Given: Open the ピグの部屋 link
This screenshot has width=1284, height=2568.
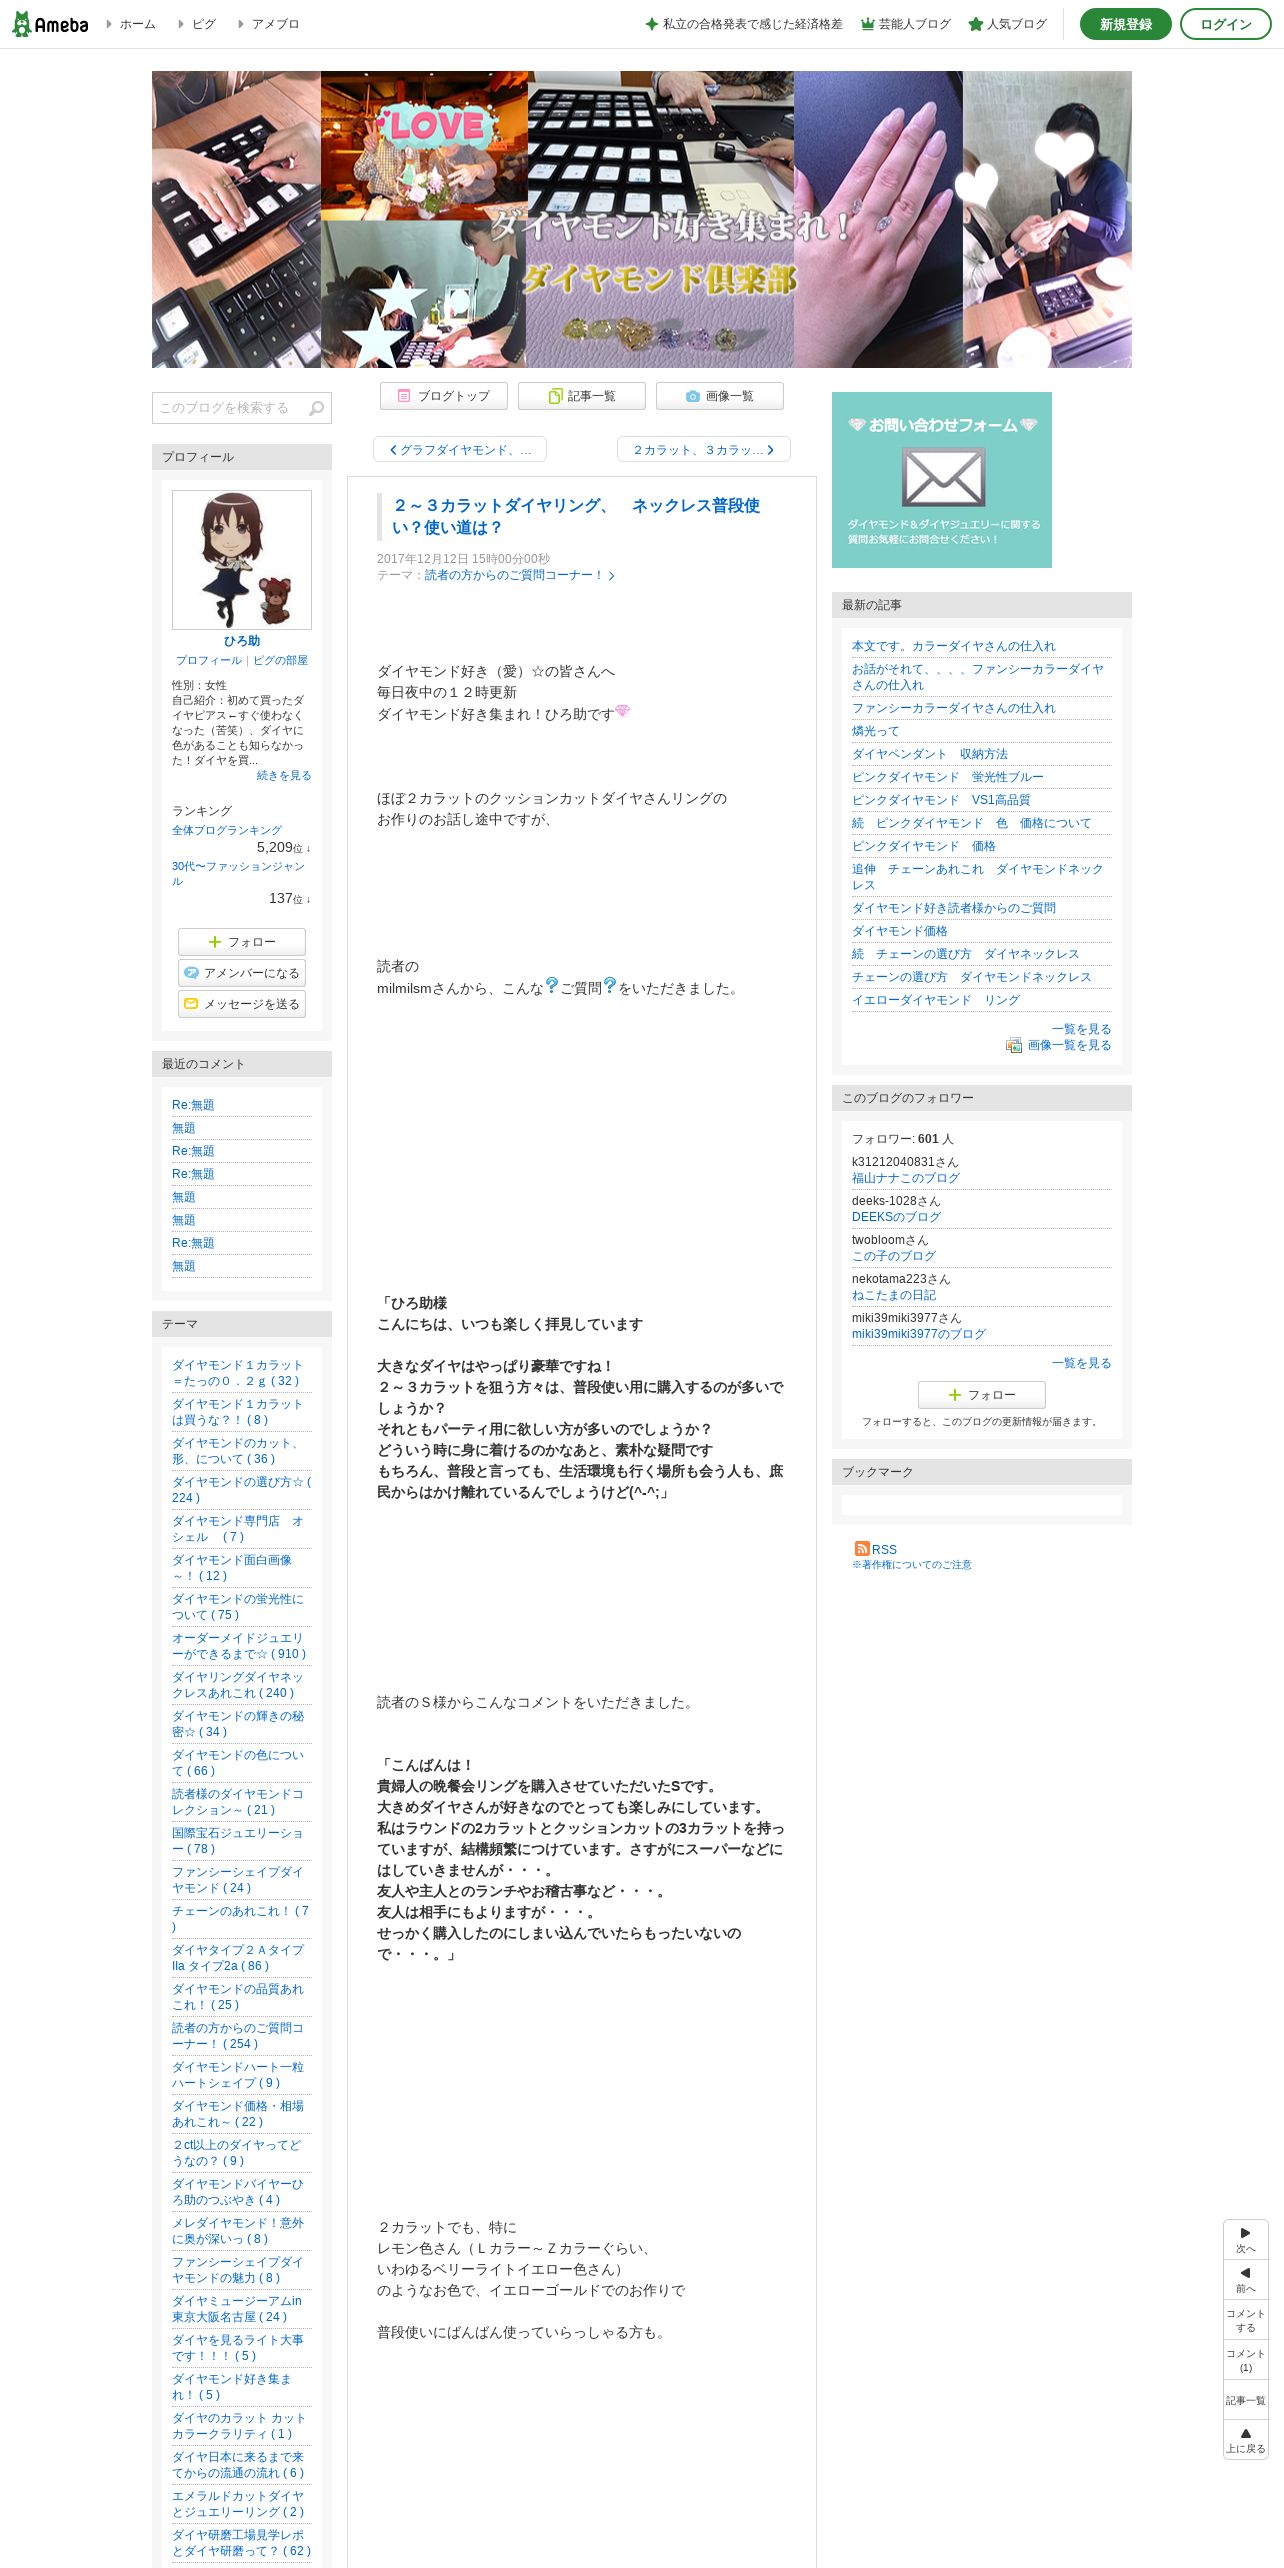Looking at the screenshot, I should point(280,661).
